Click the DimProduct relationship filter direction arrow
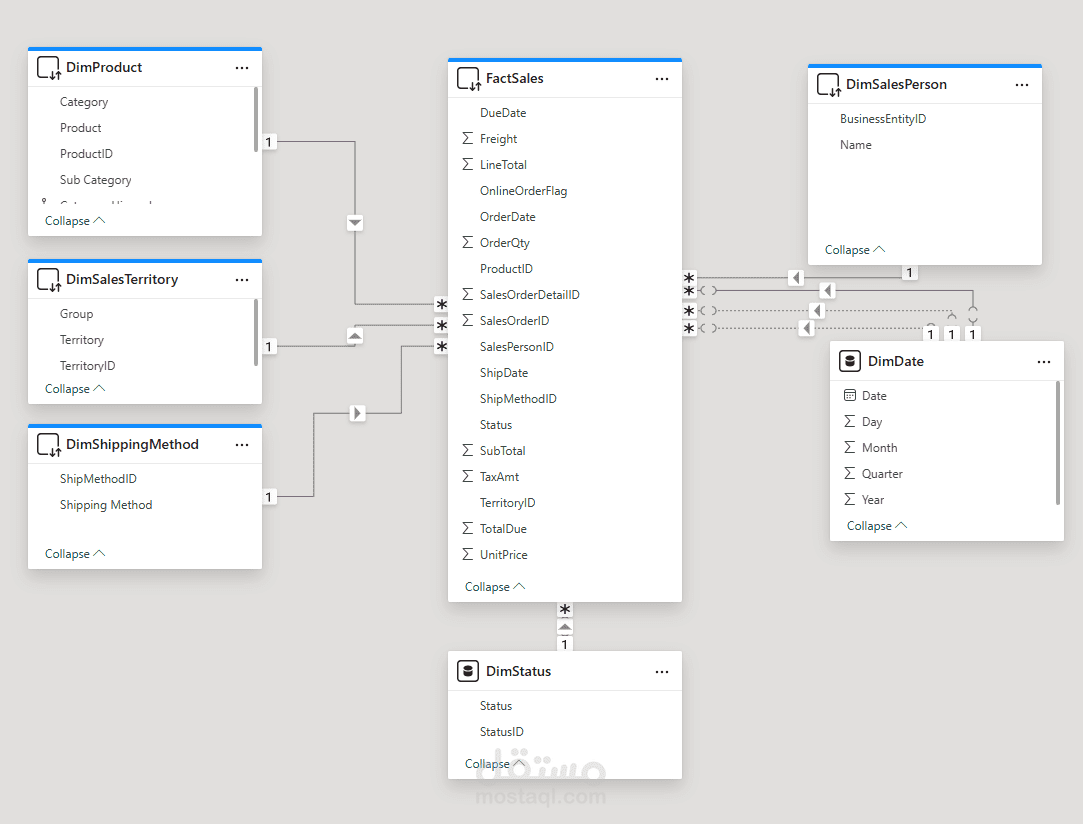1083x824 pixels. (355, 223)
